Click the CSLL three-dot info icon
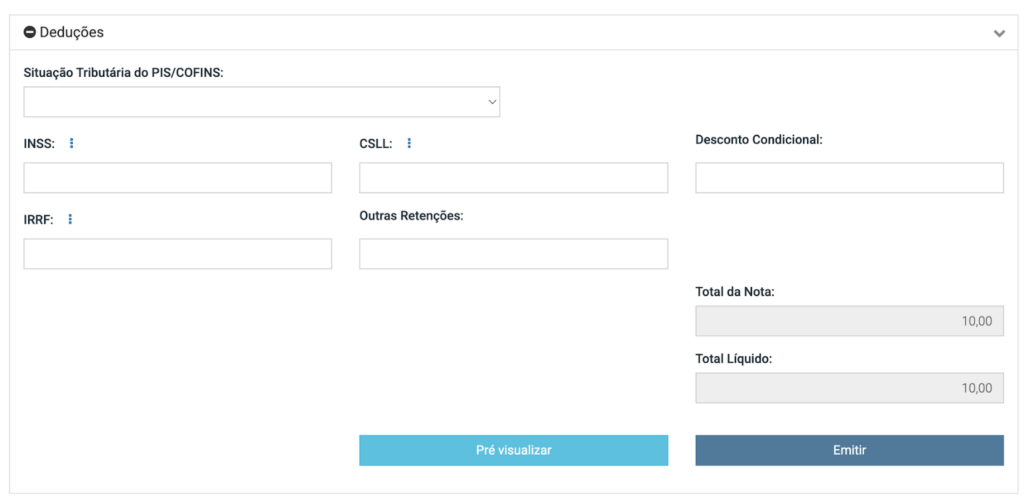Screen dimensions: 1024x497 click(x=408, y=143)
